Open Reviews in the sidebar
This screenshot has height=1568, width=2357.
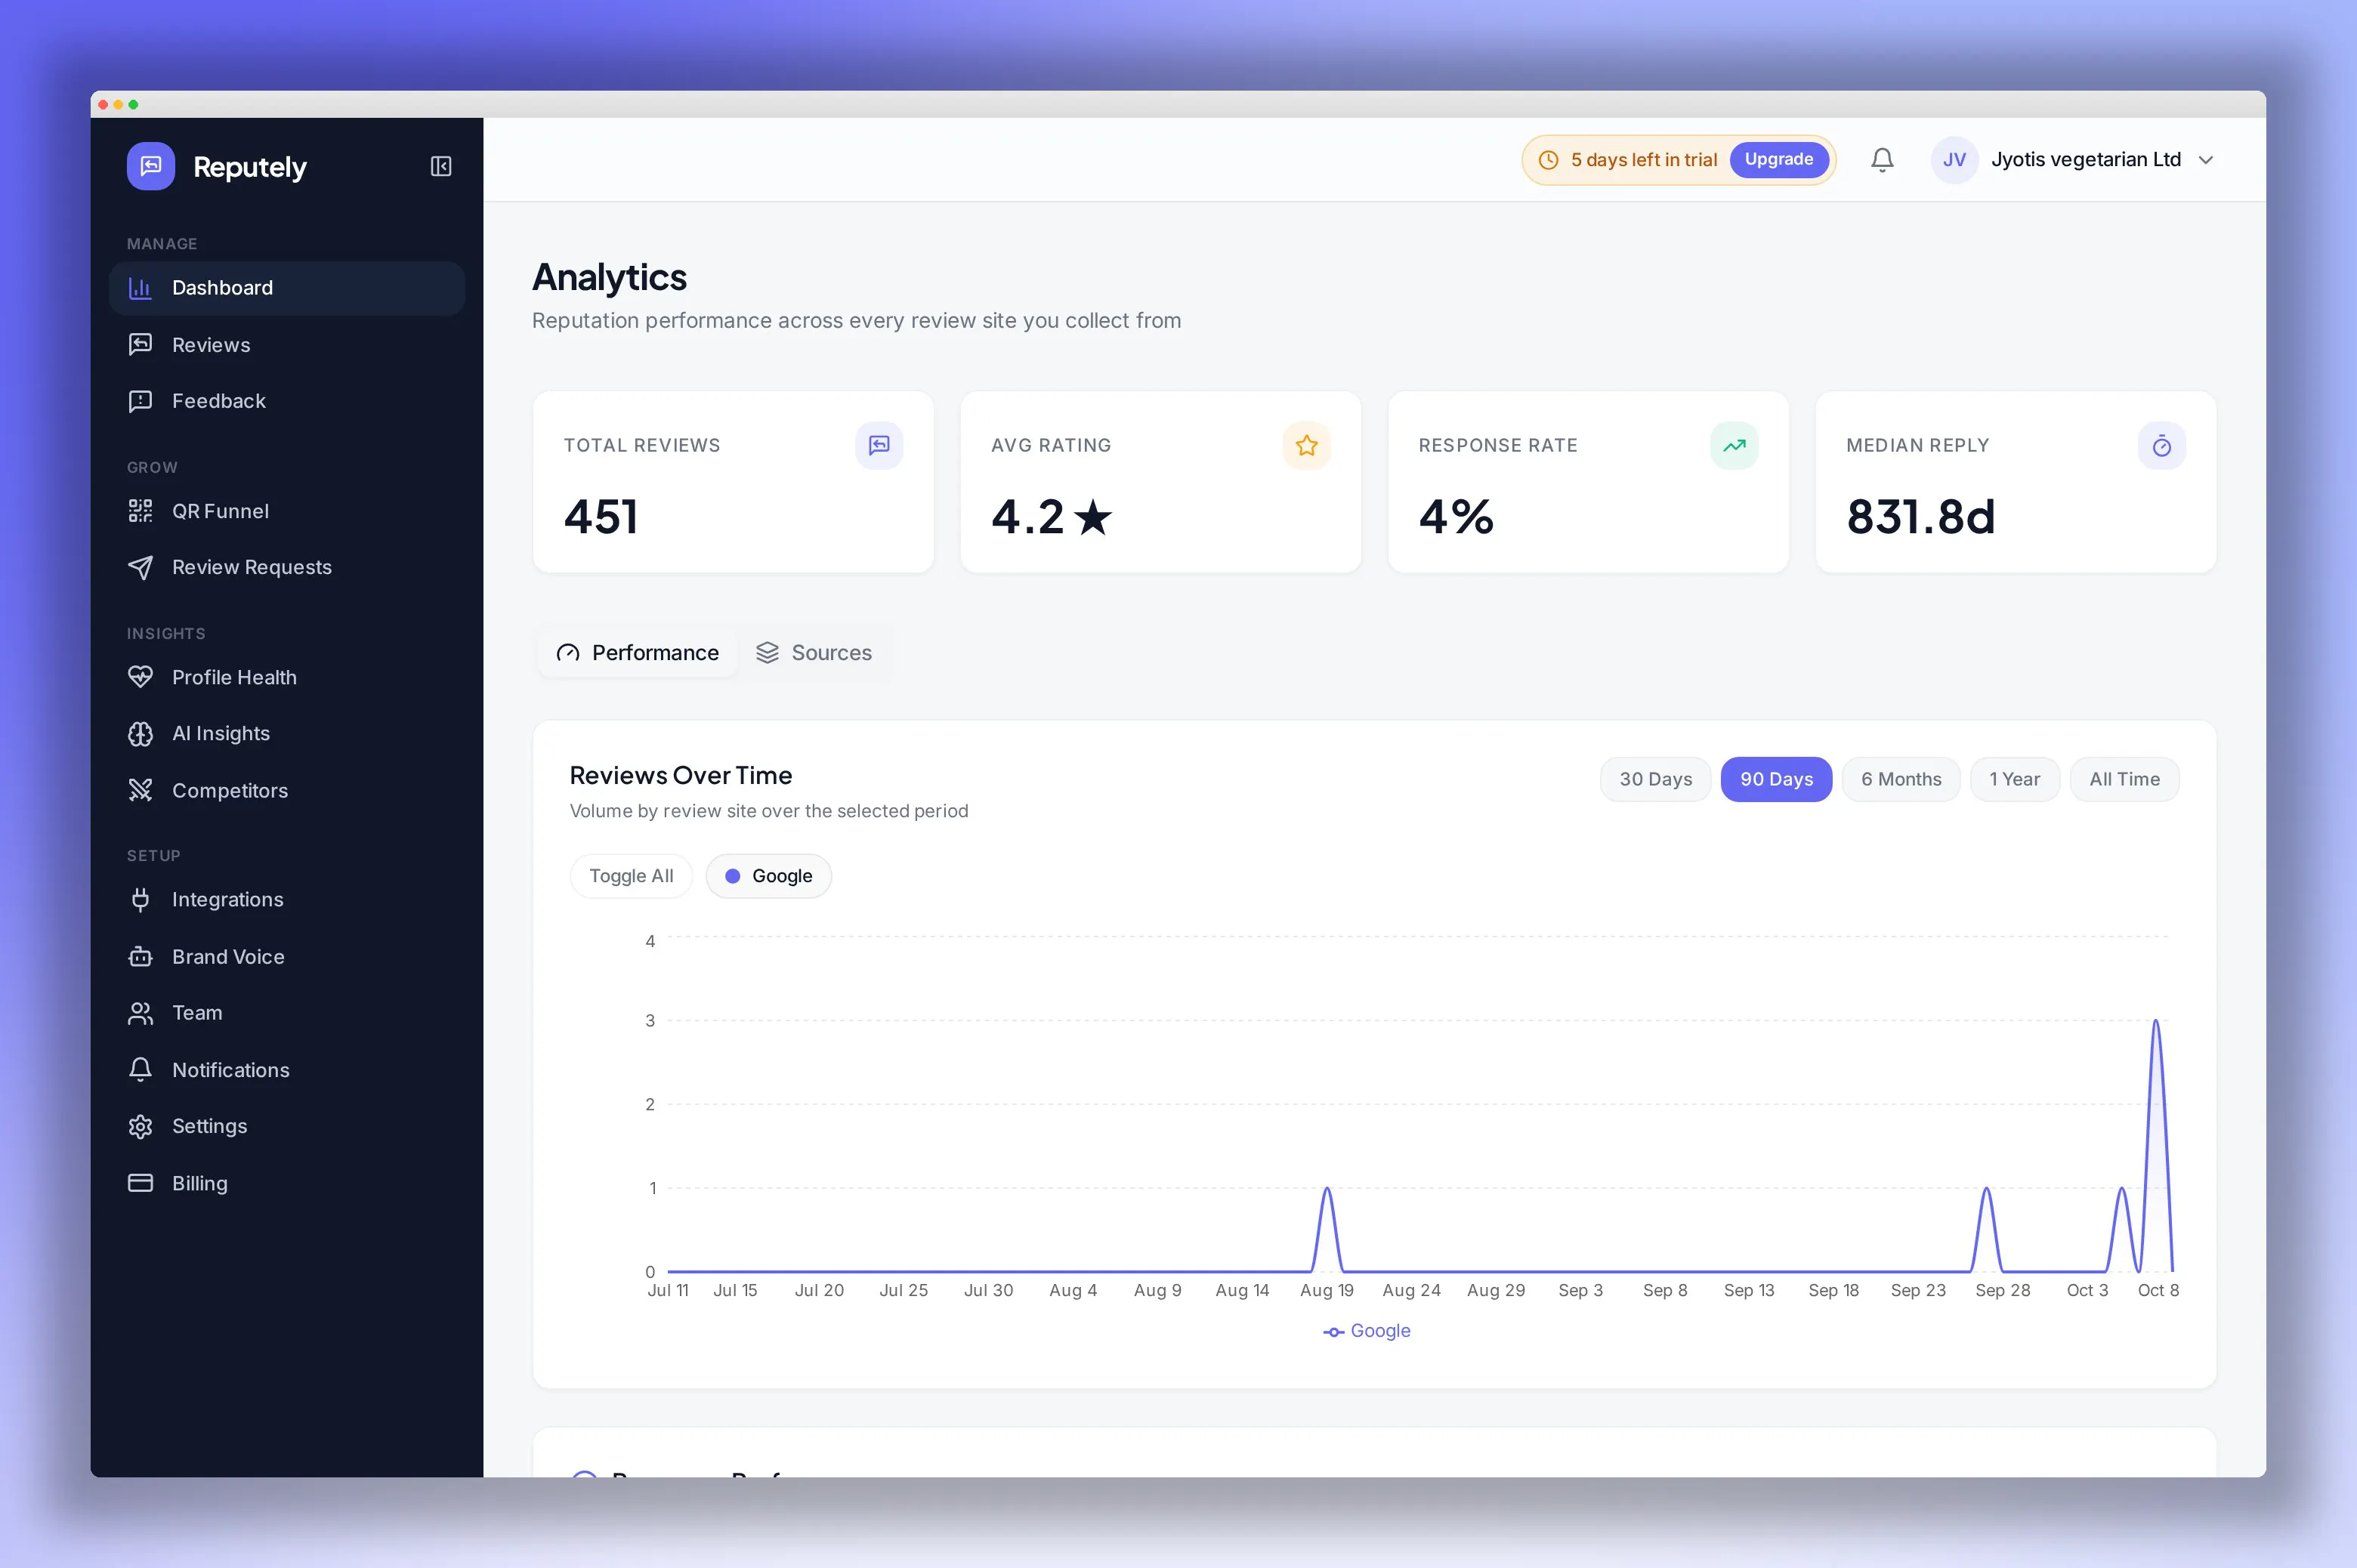[x=287, y=344]
